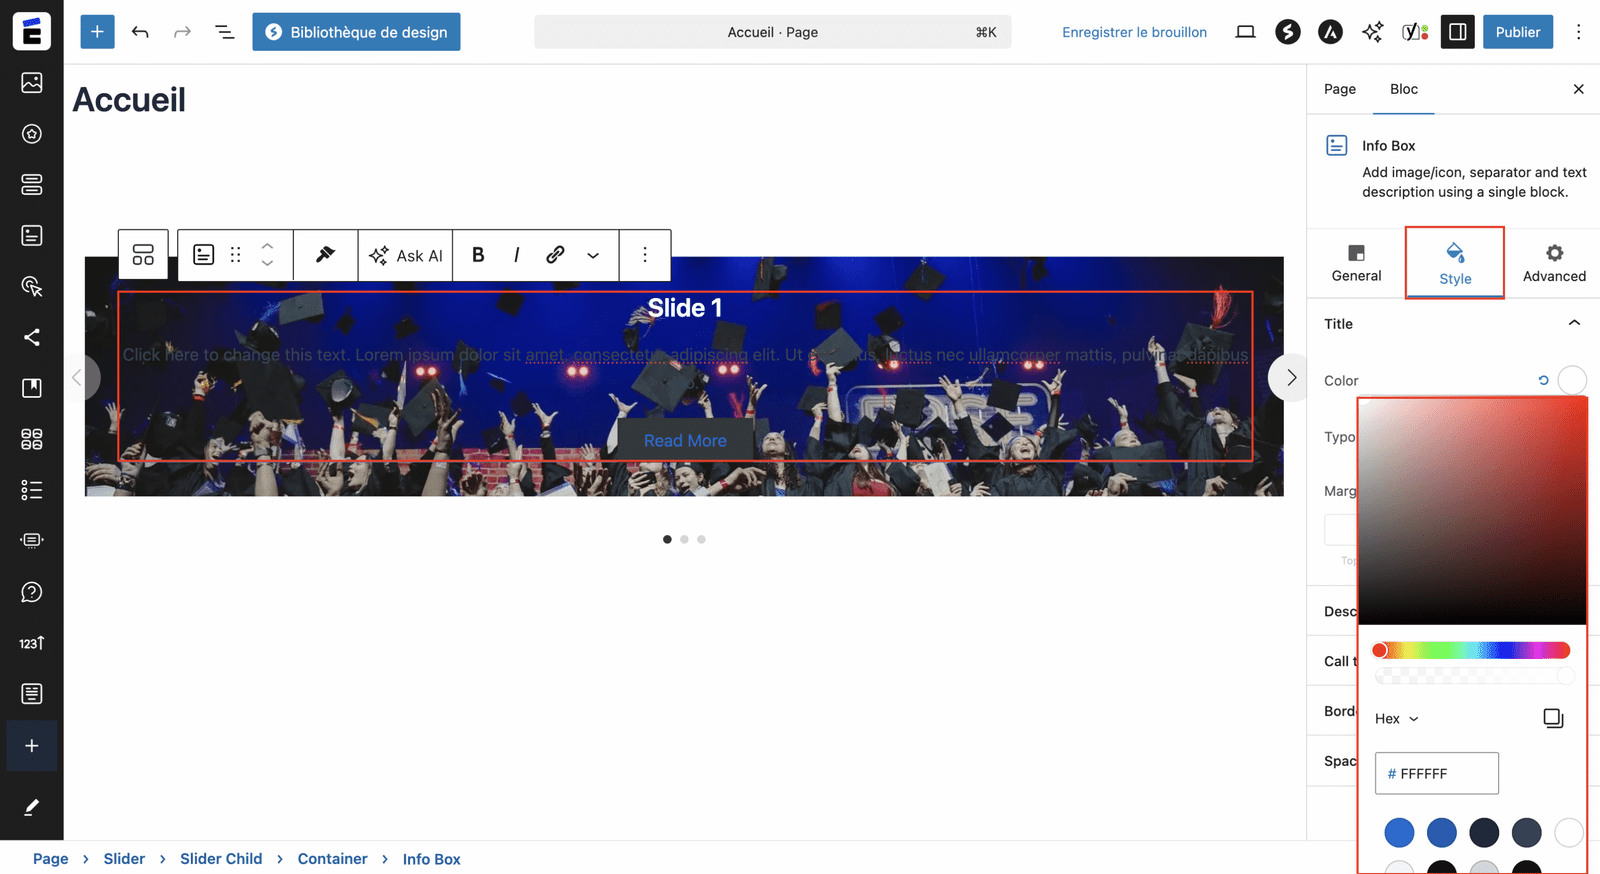Open the General settings tab
This screenshot has height=874, width=1600.
pyautogui.click(x=1356, y=263)
